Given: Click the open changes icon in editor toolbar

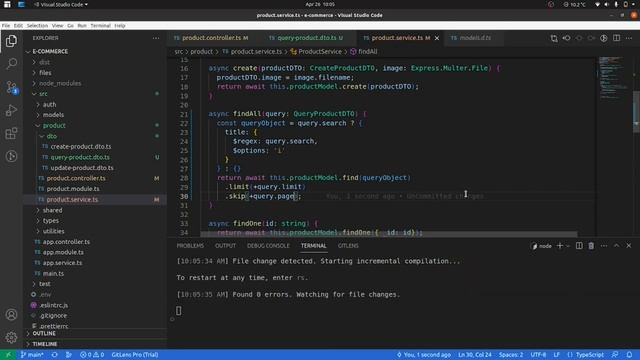Looking at the screenshot, I should tap(554, 38).
